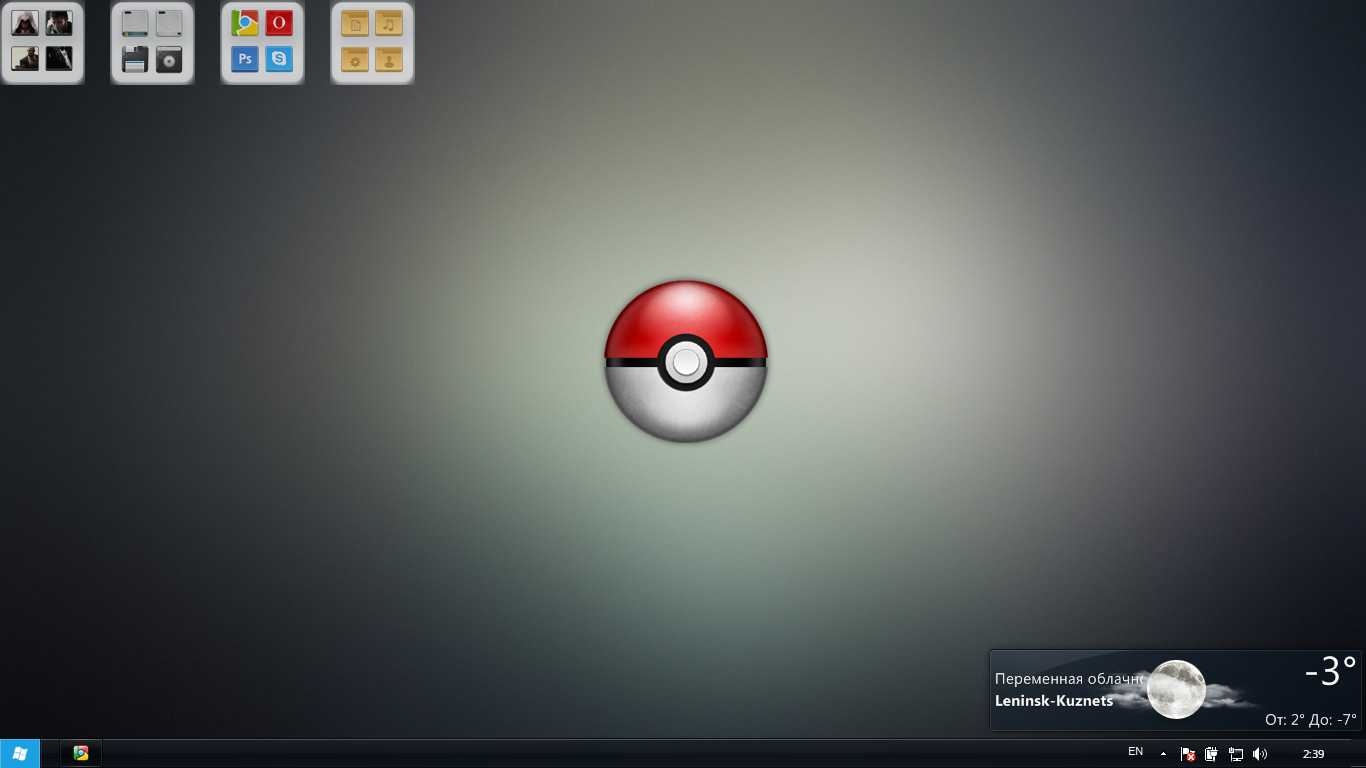Image resolution: width=1366 pixels, height=768 pixels.
Task: Open the settings gear folder icon
Action: point(355,59)
